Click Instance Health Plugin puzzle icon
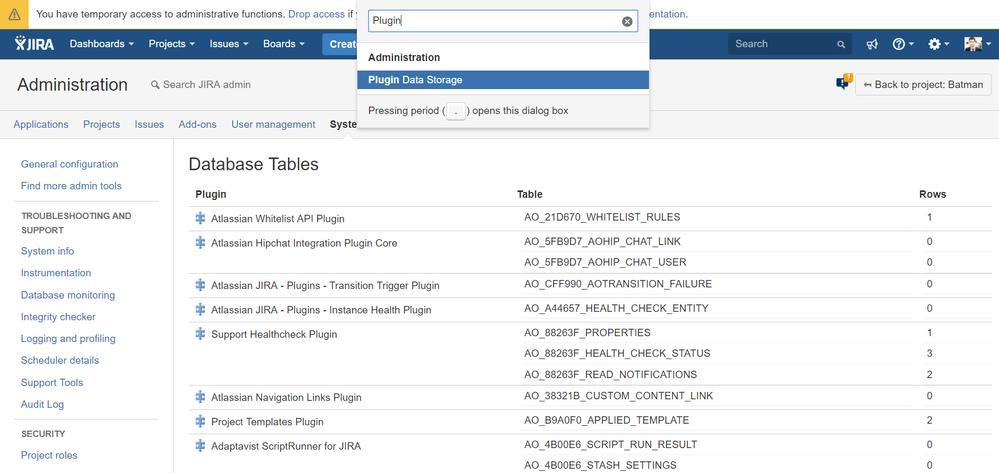 tap(200, 309)
